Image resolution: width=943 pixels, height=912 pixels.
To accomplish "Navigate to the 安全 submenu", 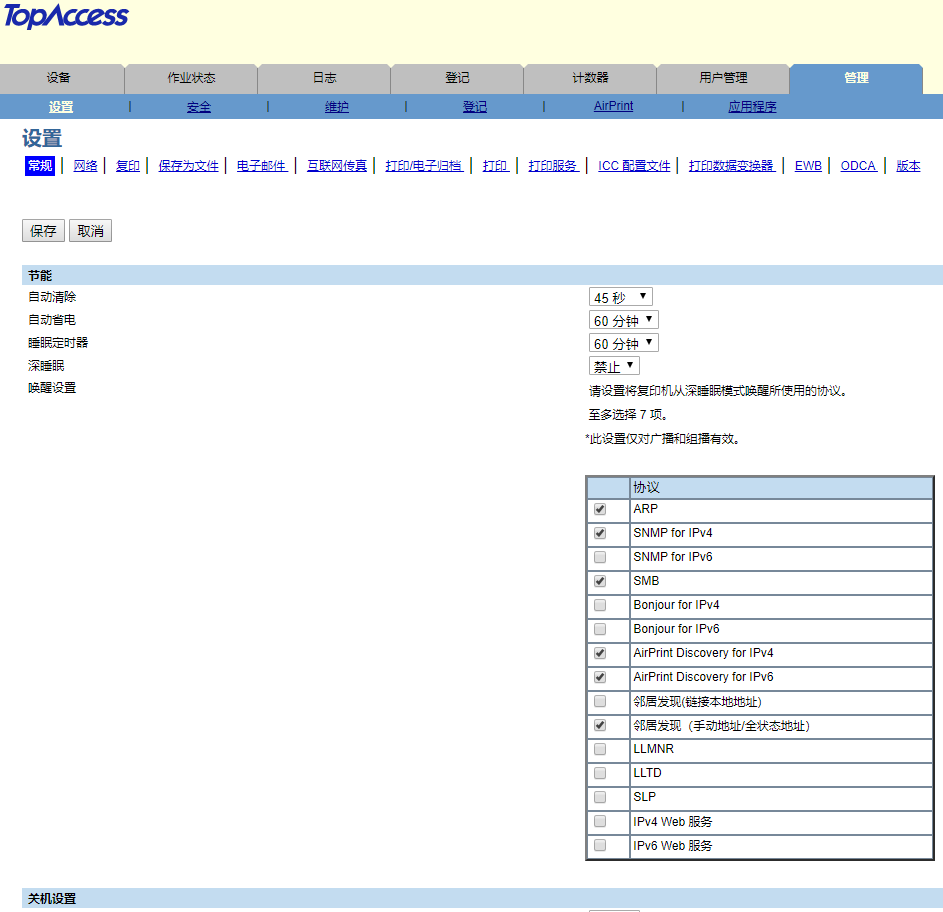I will [199, 107].
